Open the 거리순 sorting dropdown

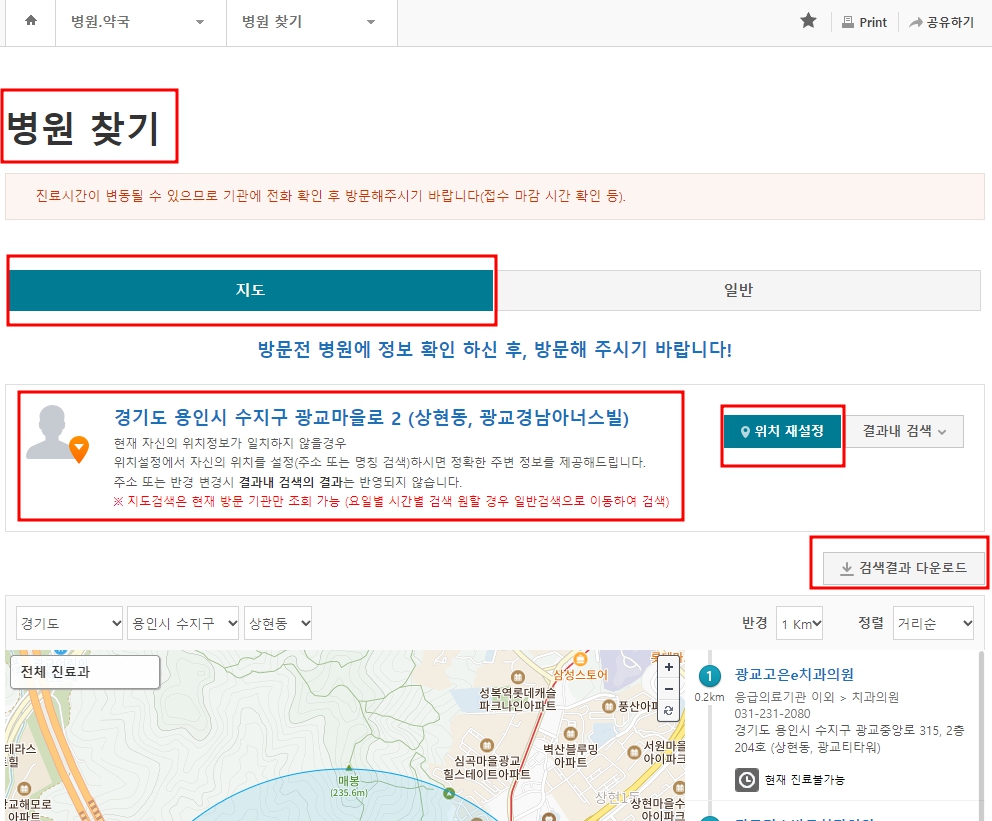click(x=933, y=622)
